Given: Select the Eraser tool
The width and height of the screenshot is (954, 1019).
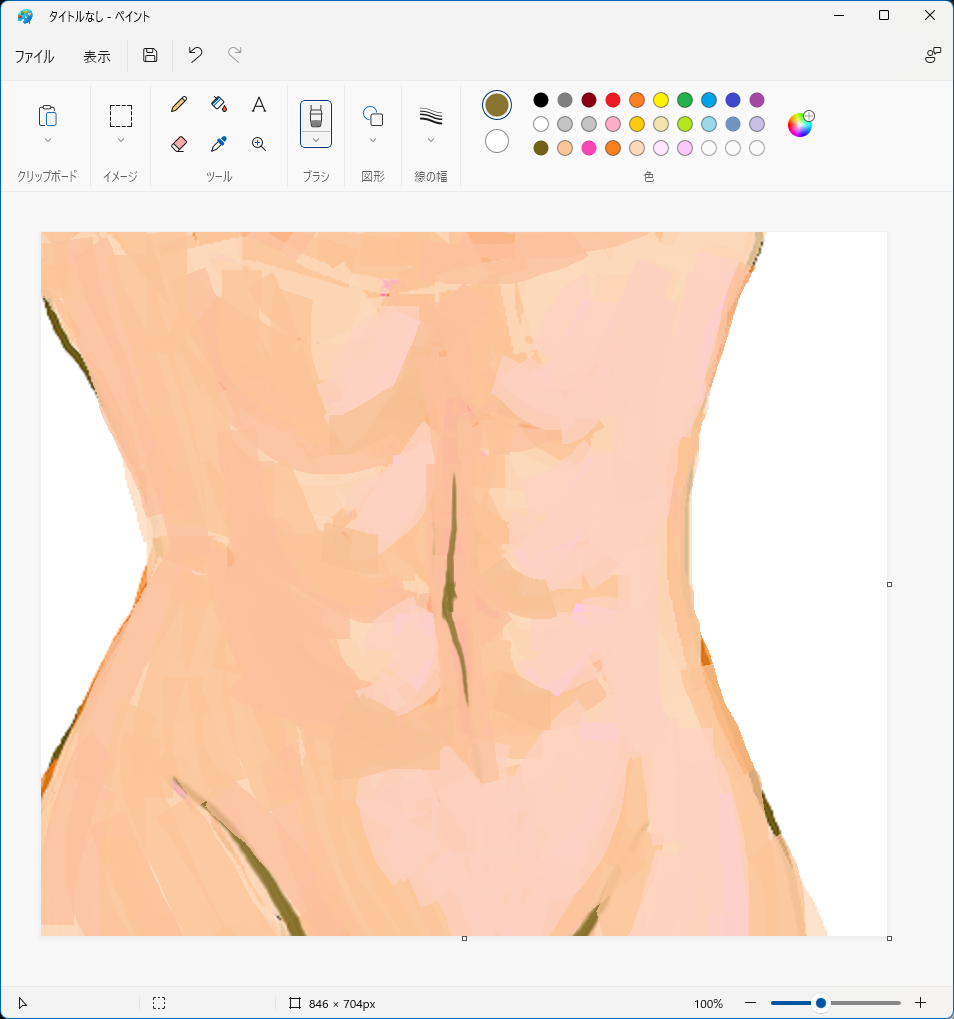Looking at the screenshot, I should 179,144.
